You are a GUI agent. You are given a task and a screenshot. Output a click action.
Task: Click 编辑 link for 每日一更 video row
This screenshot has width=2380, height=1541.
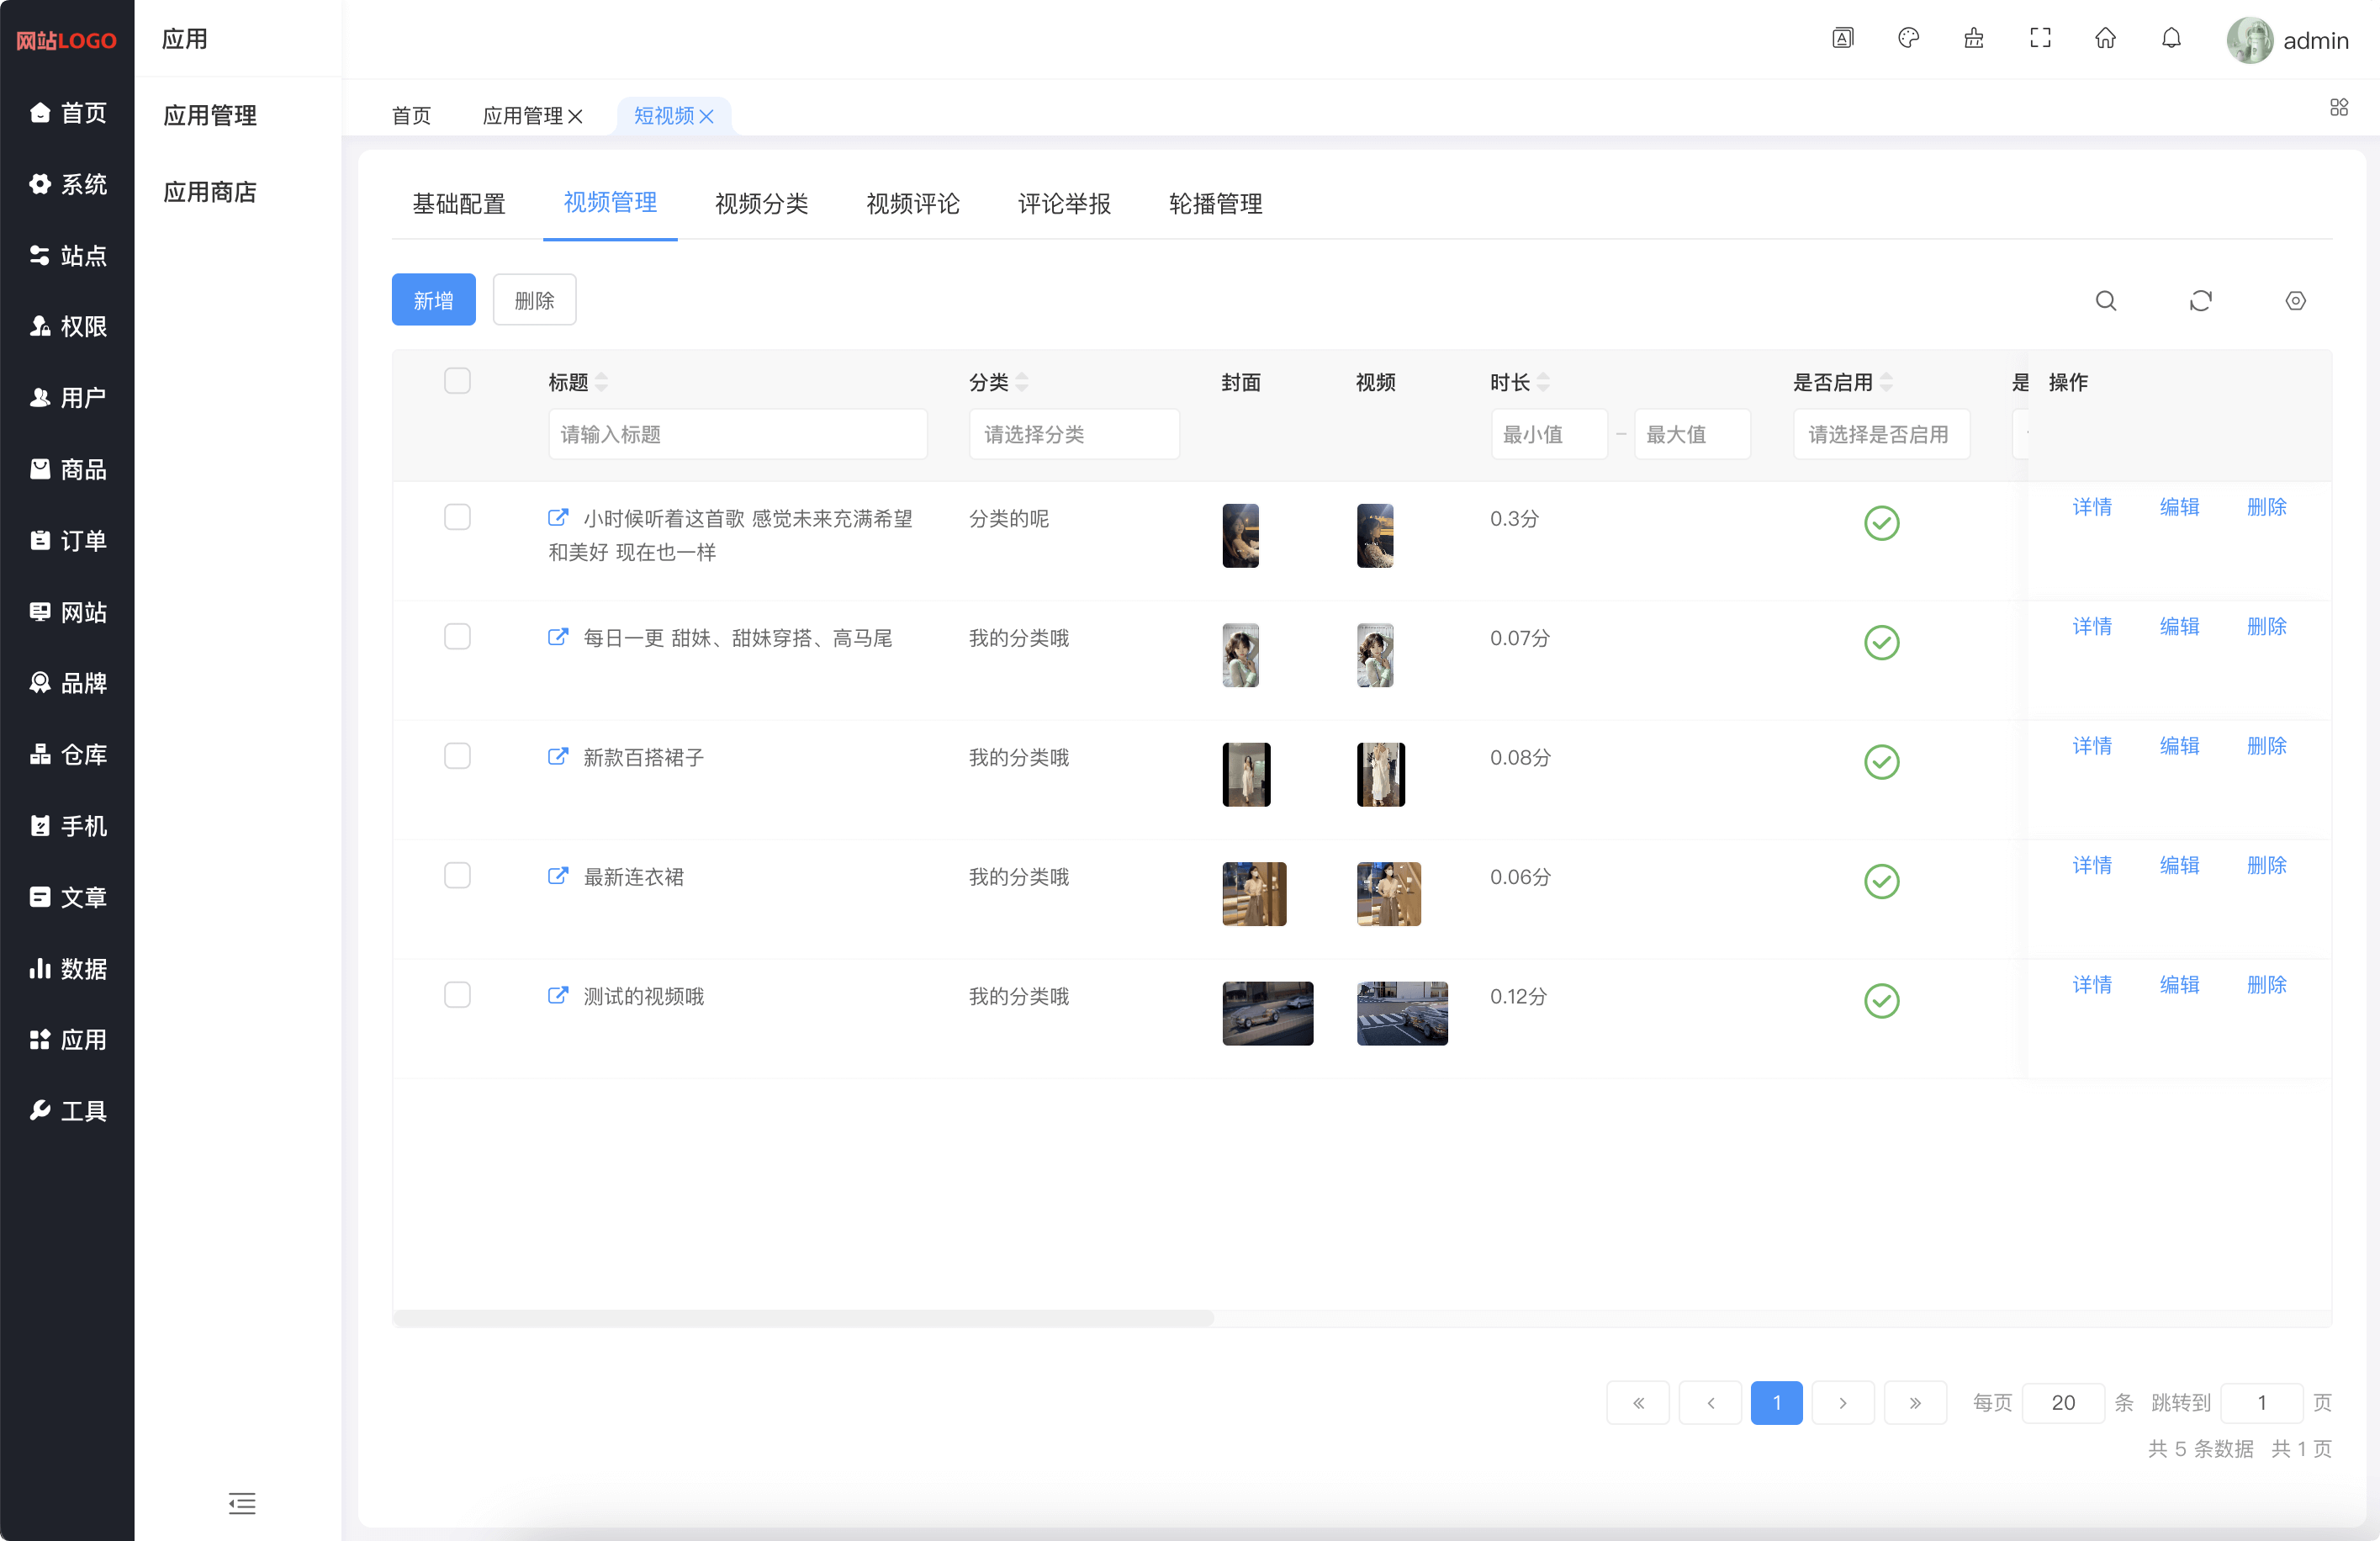point(2179,626)
